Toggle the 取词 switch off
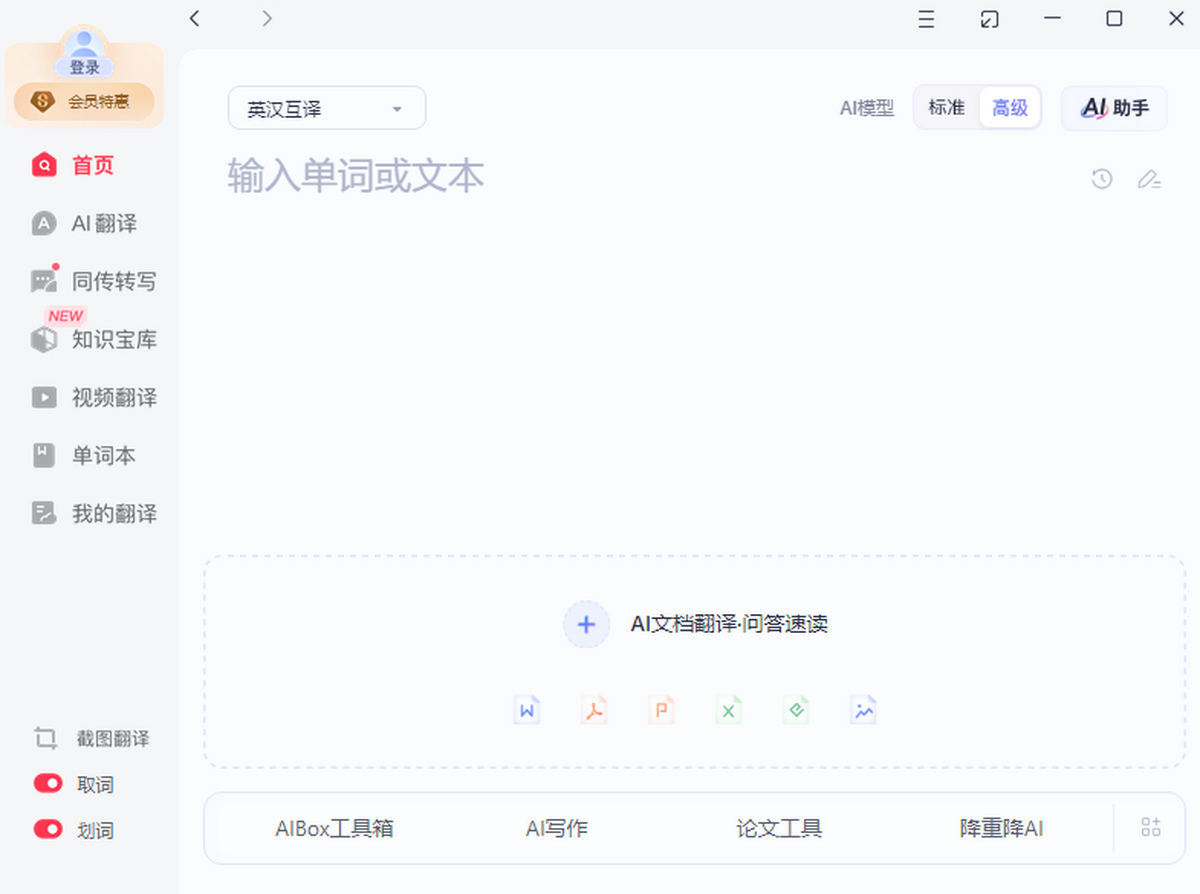This screenshot has width=1200, height=894. pyautogui.click(x=48, y=784)
